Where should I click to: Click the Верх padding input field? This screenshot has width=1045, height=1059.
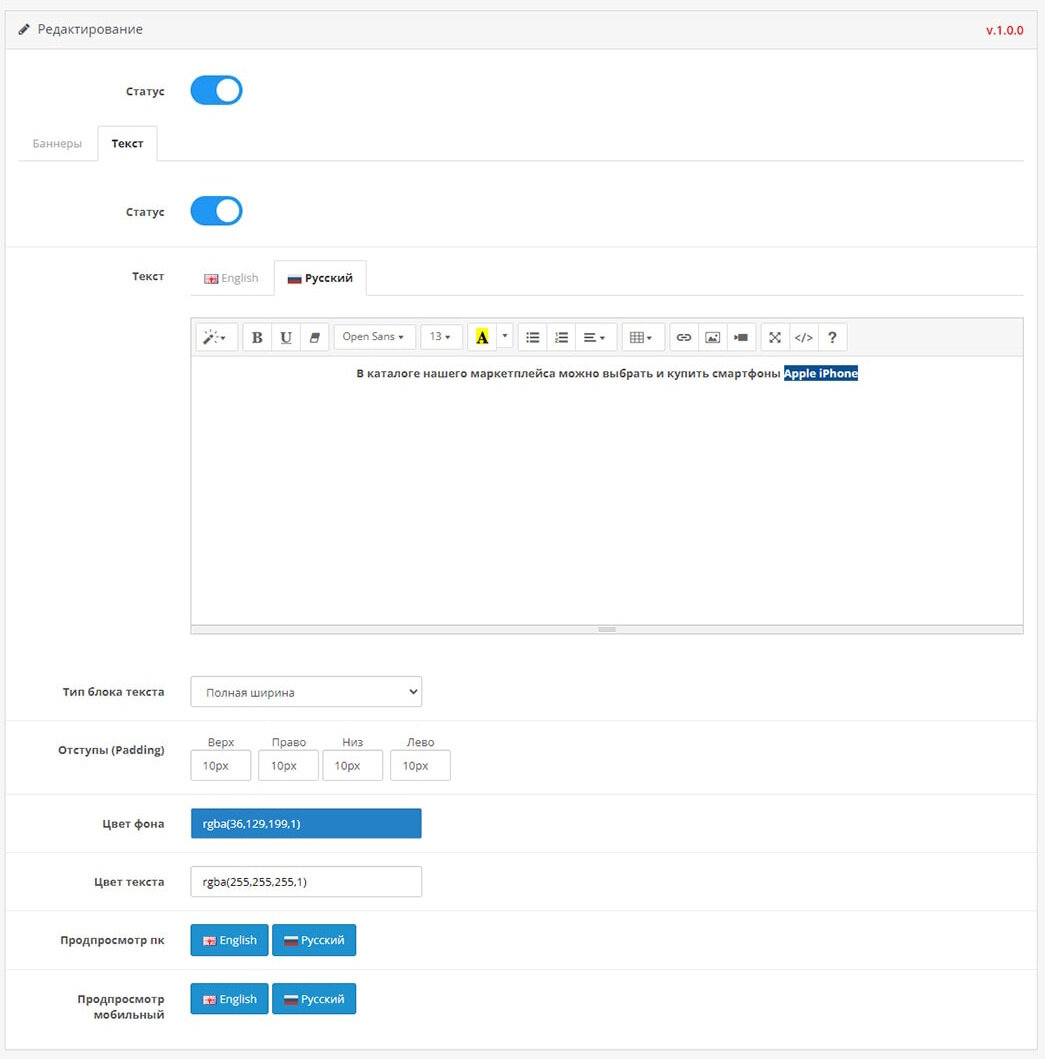click(x=221, y=766)
